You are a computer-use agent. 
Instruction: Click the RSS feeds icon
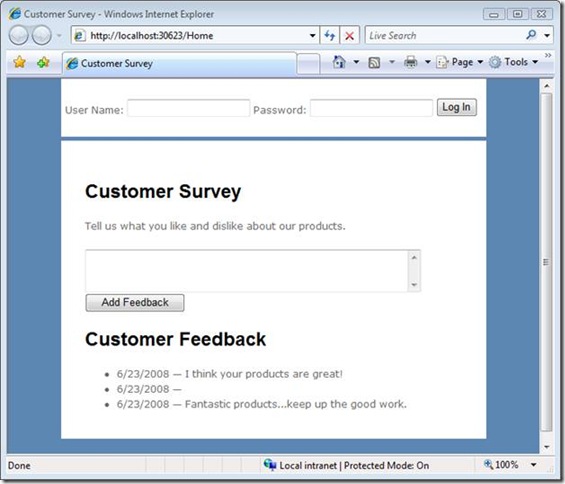pos(374,63)
